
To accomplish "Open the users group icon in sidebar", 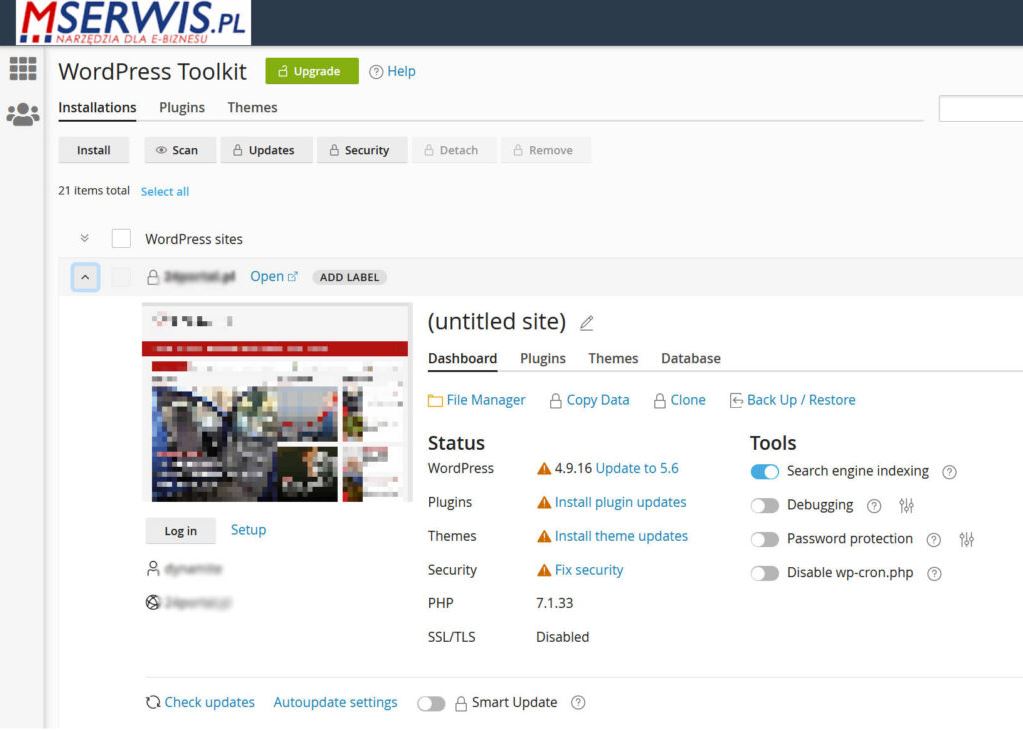I will point(23,114).
